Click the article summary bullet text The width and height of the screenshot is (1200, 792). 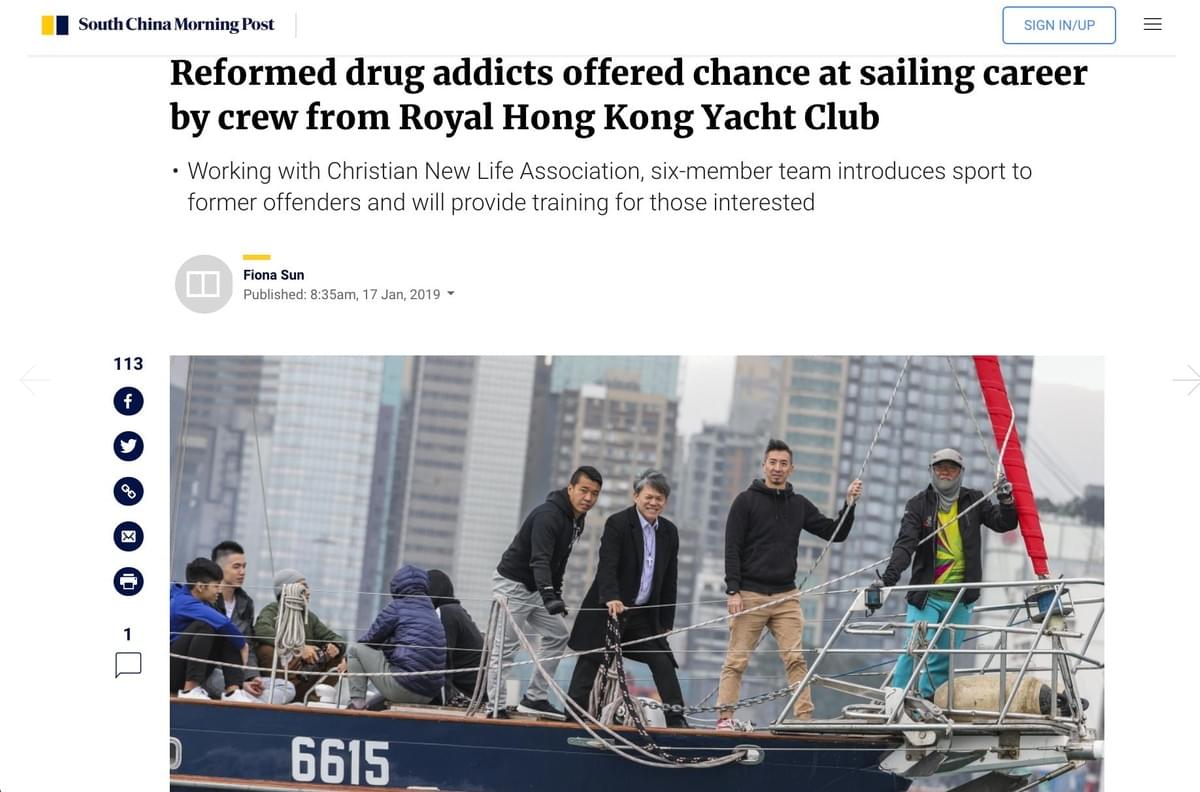(610, 186)
